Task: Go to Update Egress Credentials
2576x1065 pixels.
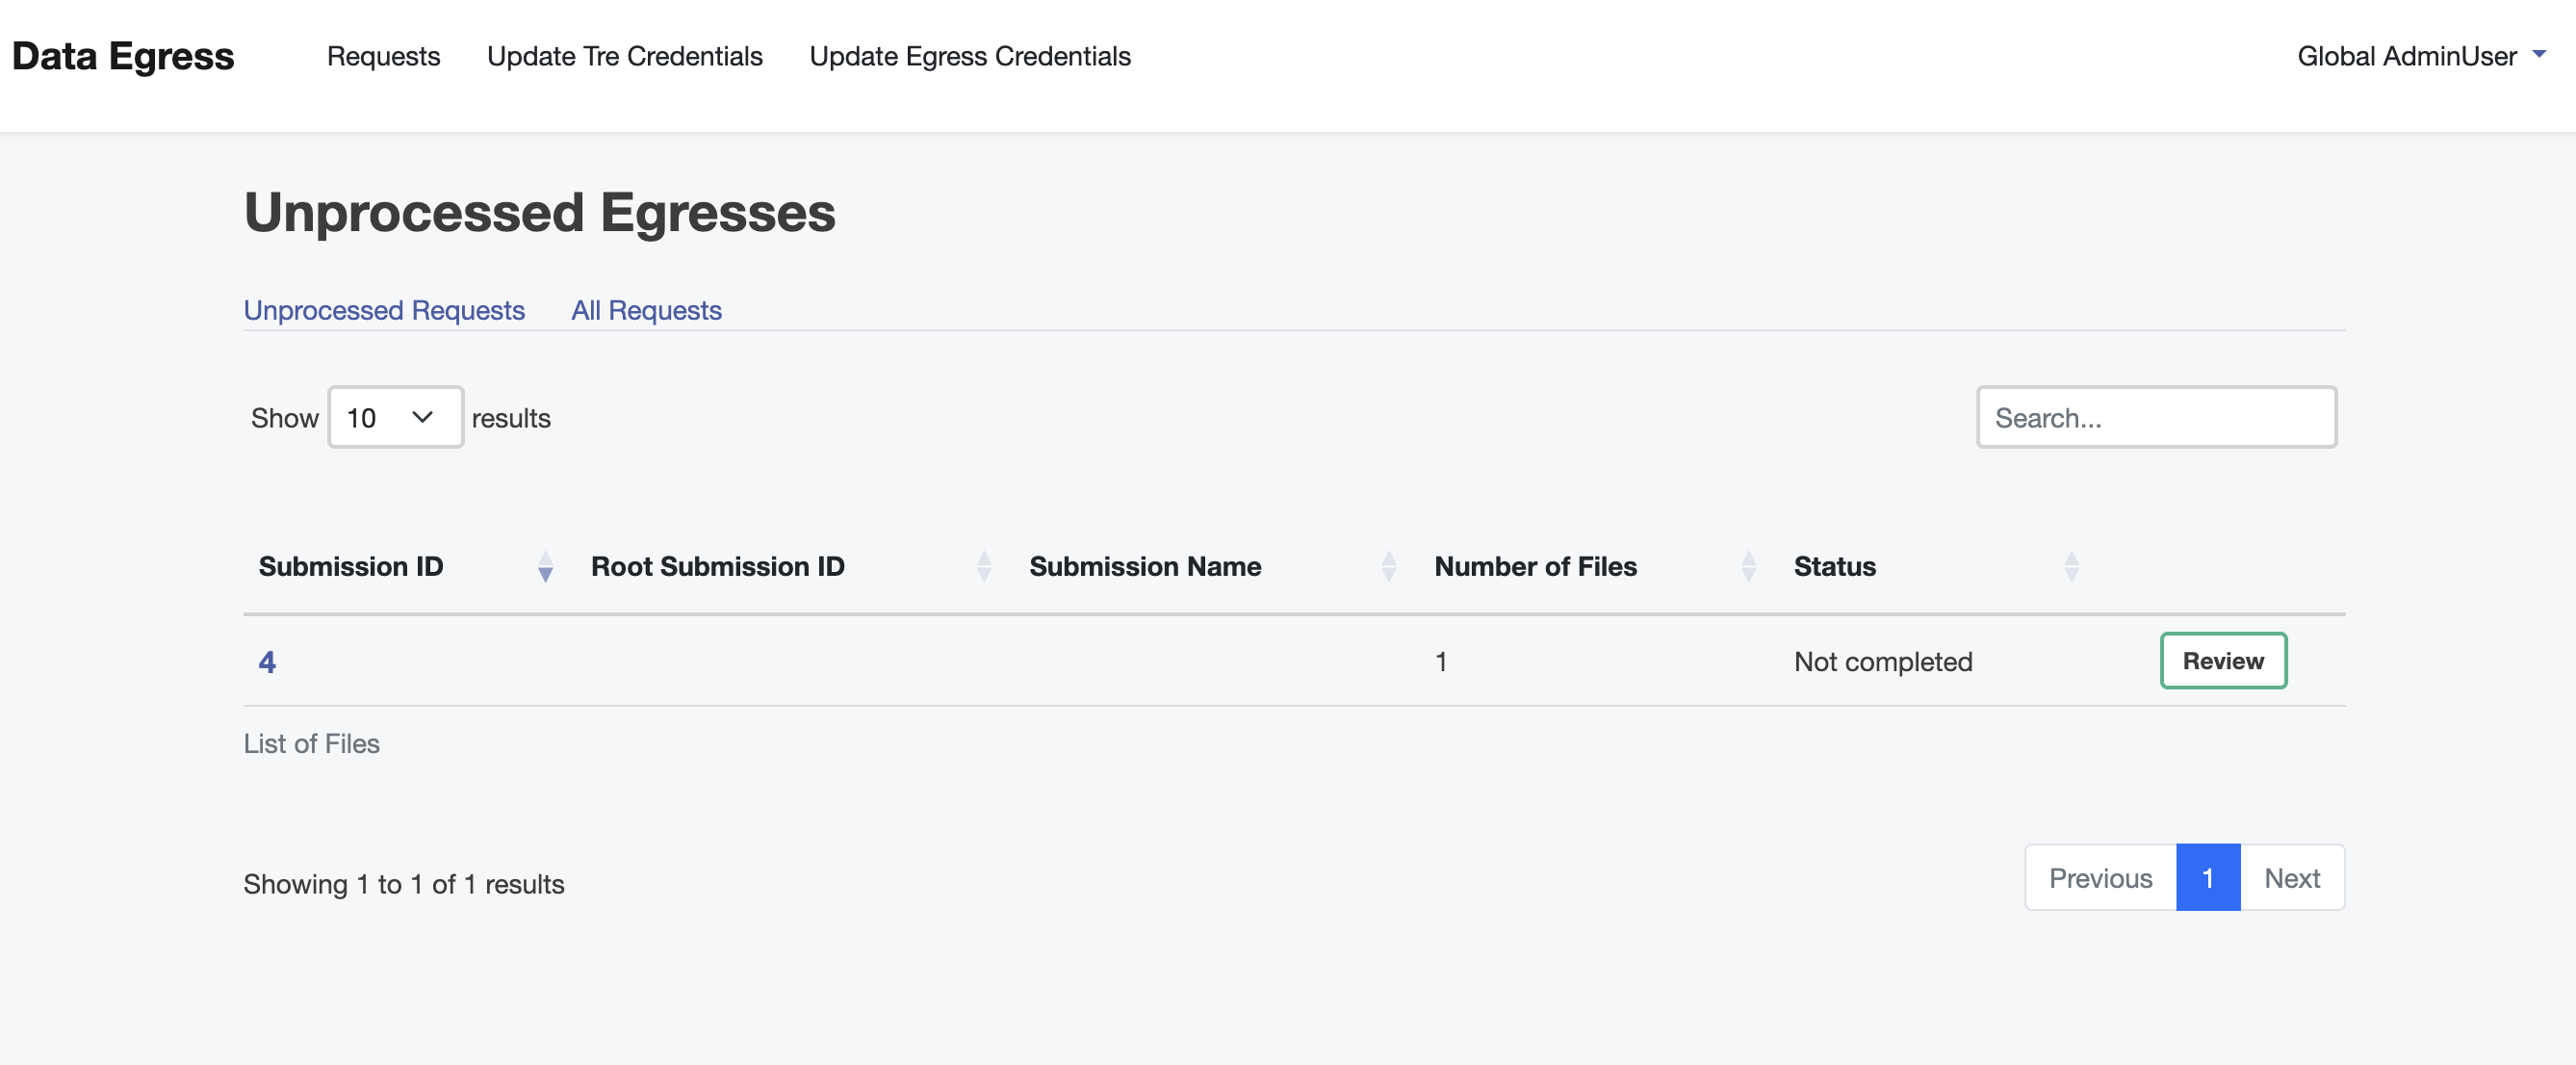Action: (x=970, y=56)
